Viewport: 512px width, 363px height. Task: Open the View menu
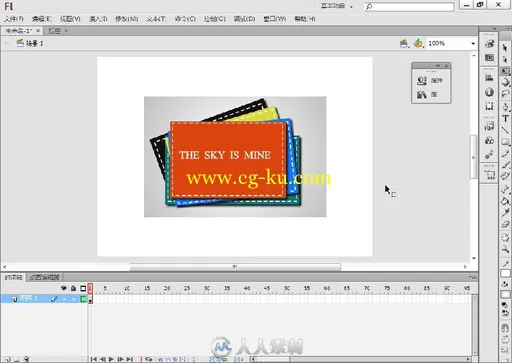[x=70, y=19]
